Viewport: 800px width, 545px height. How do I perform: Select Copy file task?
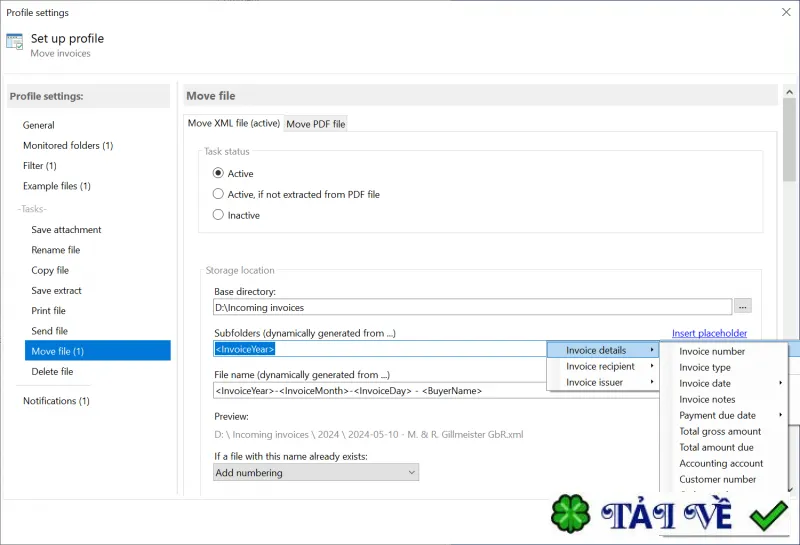pyautogui.click(x=50, y=270)
